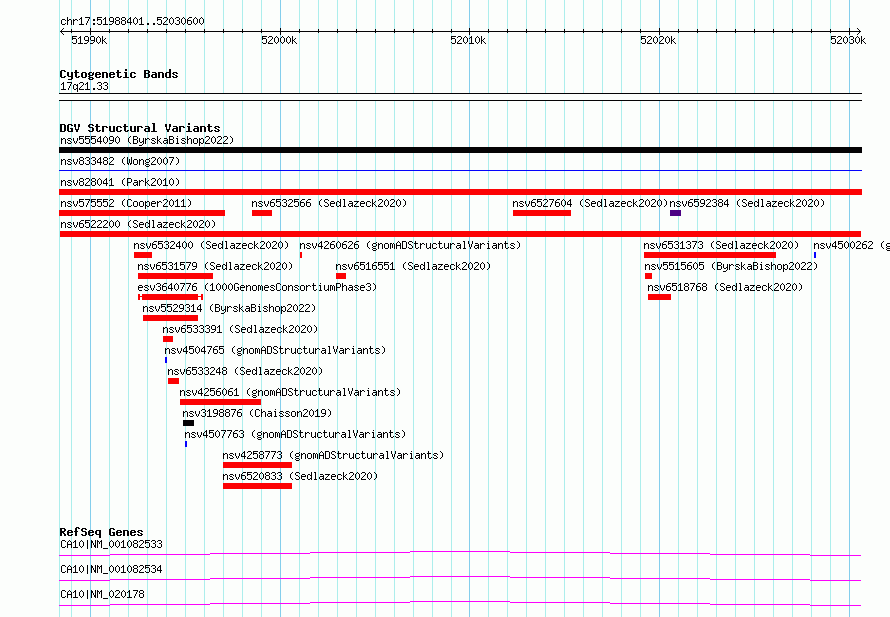890x617 pixels.
Task: Click the 51990k ruler mark
Action: [x=89, y=40]
